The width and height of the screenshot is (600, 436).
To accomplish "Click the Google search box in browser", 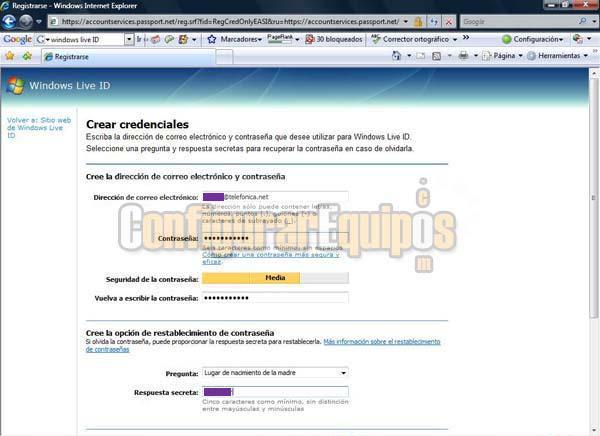I will coord(518,22).
